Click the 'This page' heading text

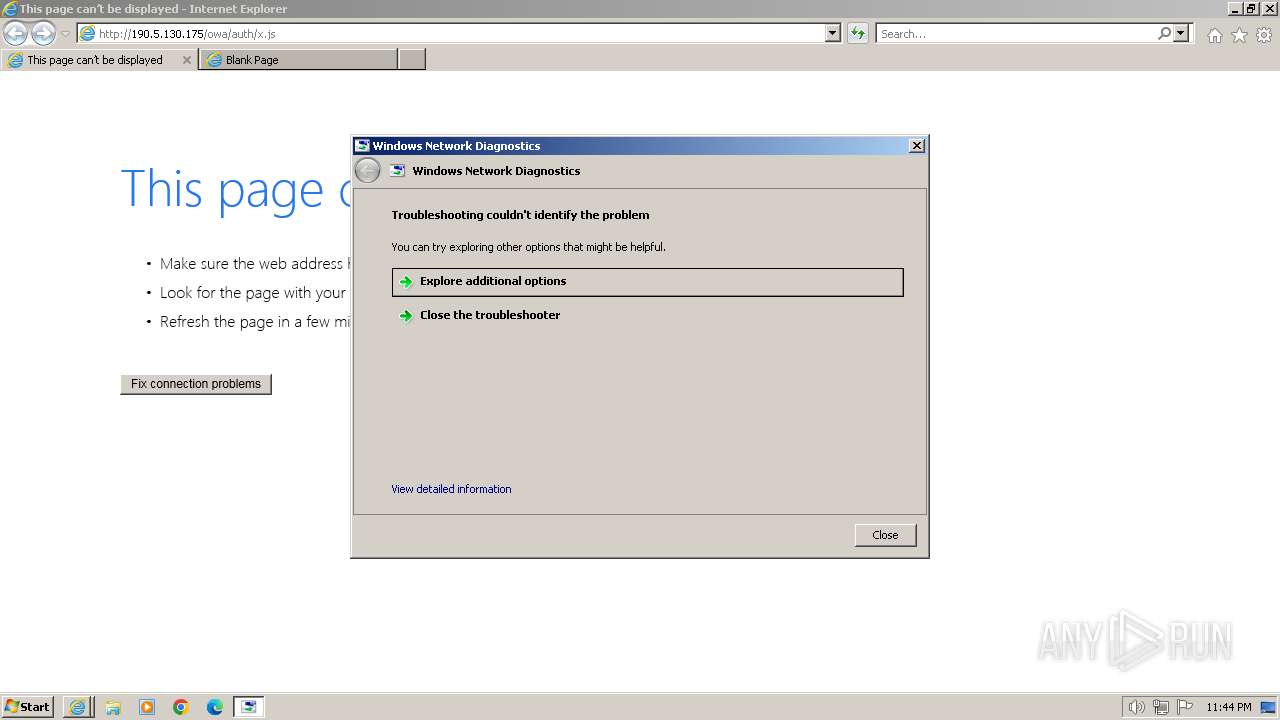click(222, 190)
